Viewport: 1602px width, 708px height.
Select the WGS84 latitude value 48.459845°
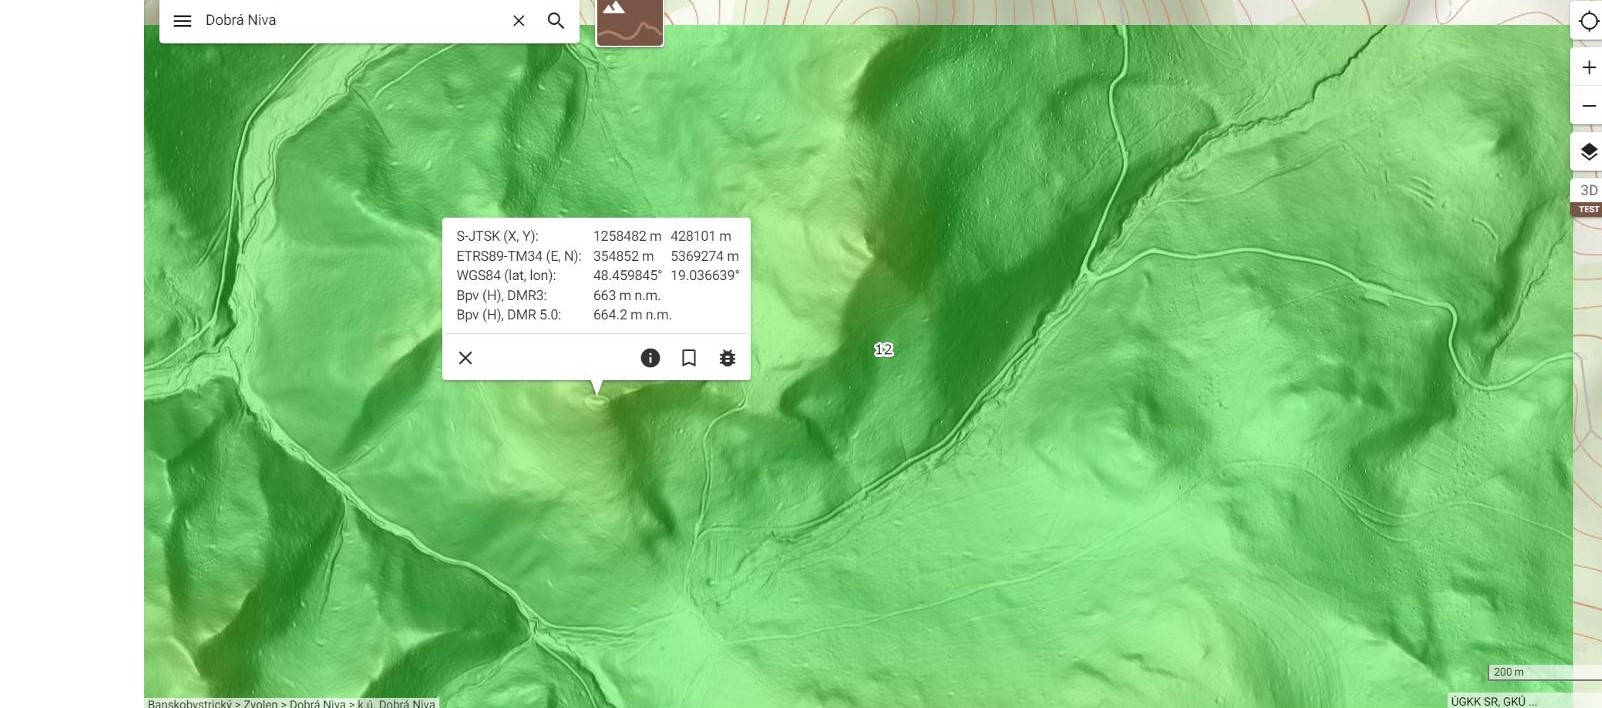click(627, 276)
